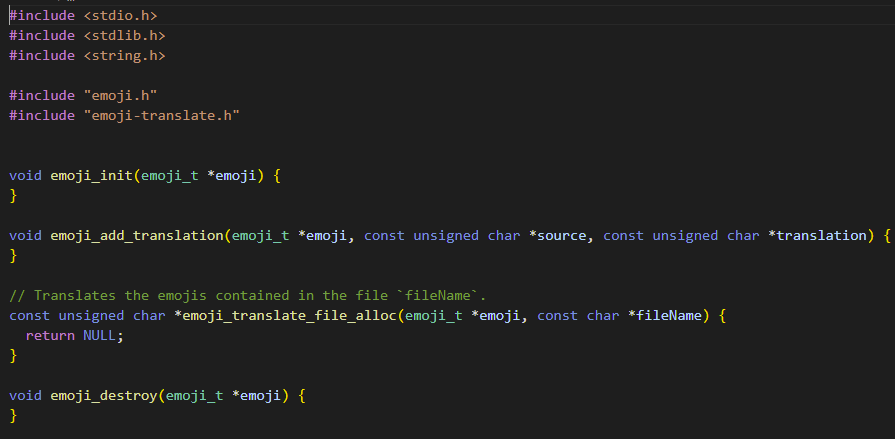Click the fileName parameter

[x=669, y=315]
